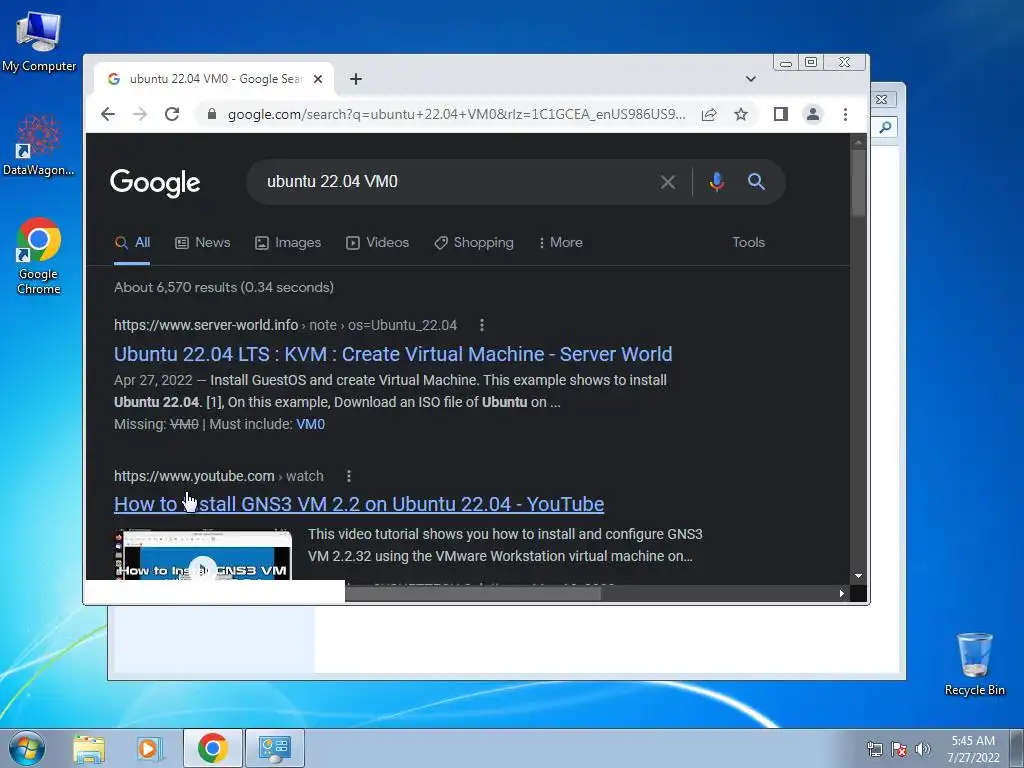This screenshot has height=768, width=1024.
Task: Share this page via the share icon
Action: point(709,115)
